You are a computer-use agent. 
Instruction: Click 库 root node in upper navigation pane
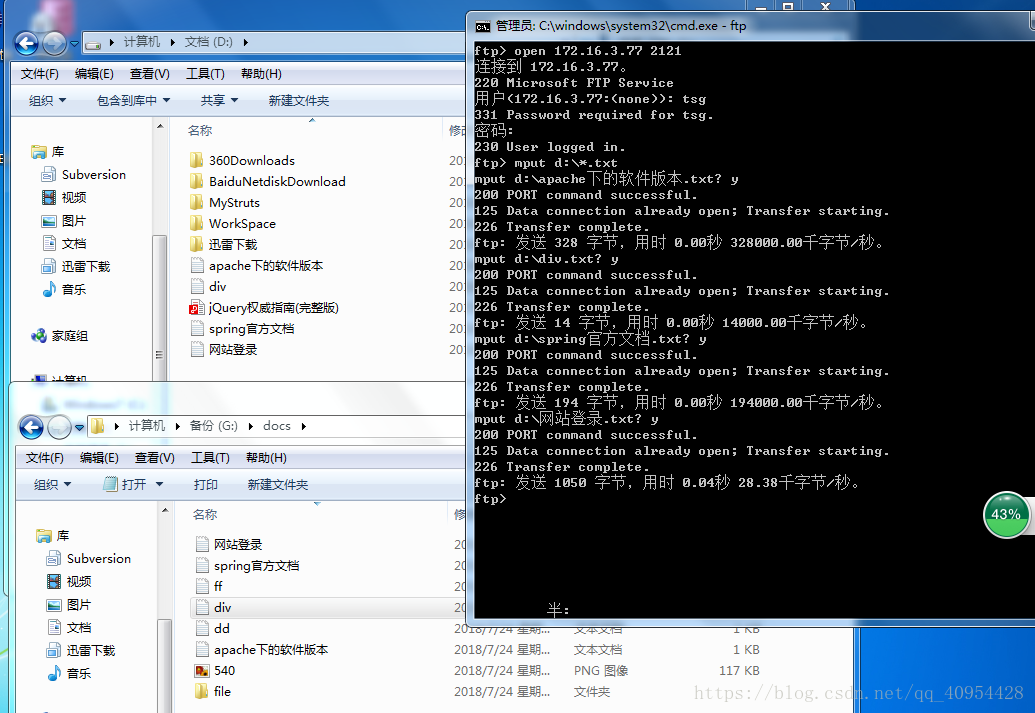coord(48,152)
